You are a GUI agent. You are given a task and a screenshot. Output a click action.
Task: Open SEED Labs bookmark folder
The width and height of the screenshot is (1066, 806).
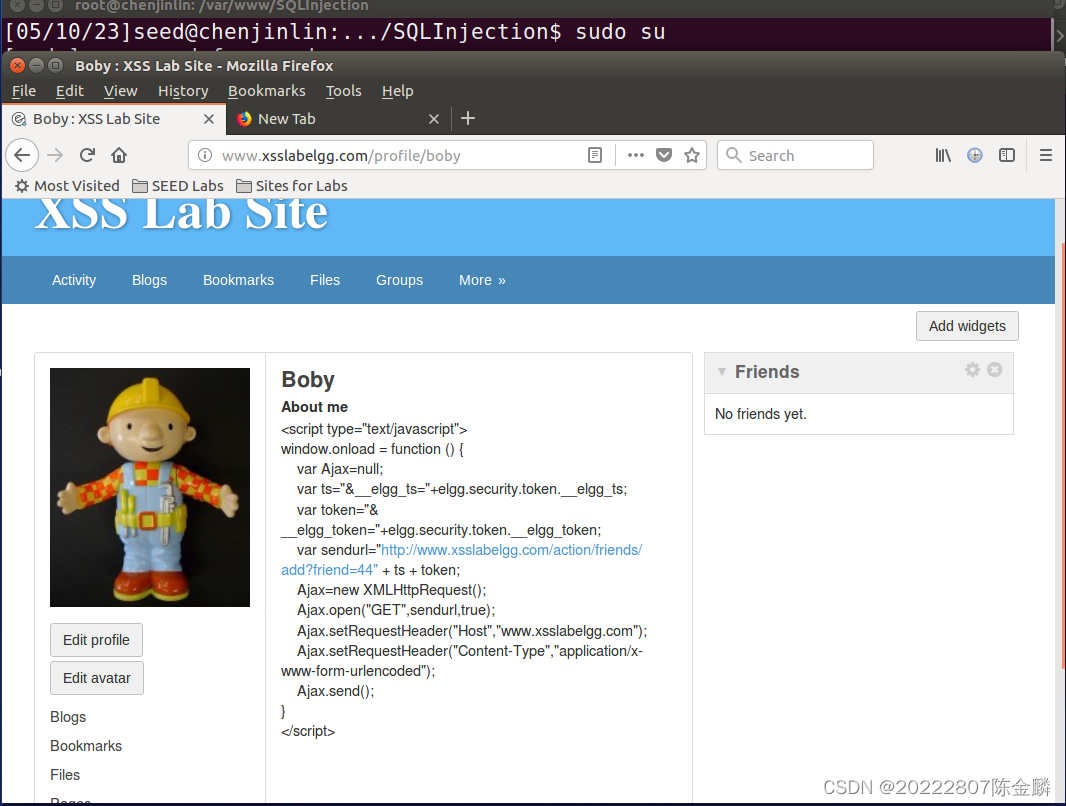pos(177,186)
